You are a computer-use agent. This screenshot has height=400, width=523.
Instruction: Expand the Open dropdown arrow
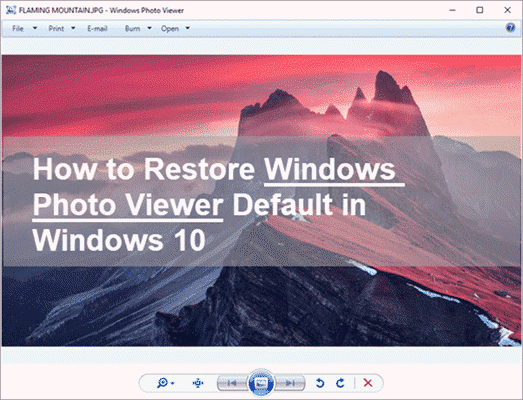point(187,28)
